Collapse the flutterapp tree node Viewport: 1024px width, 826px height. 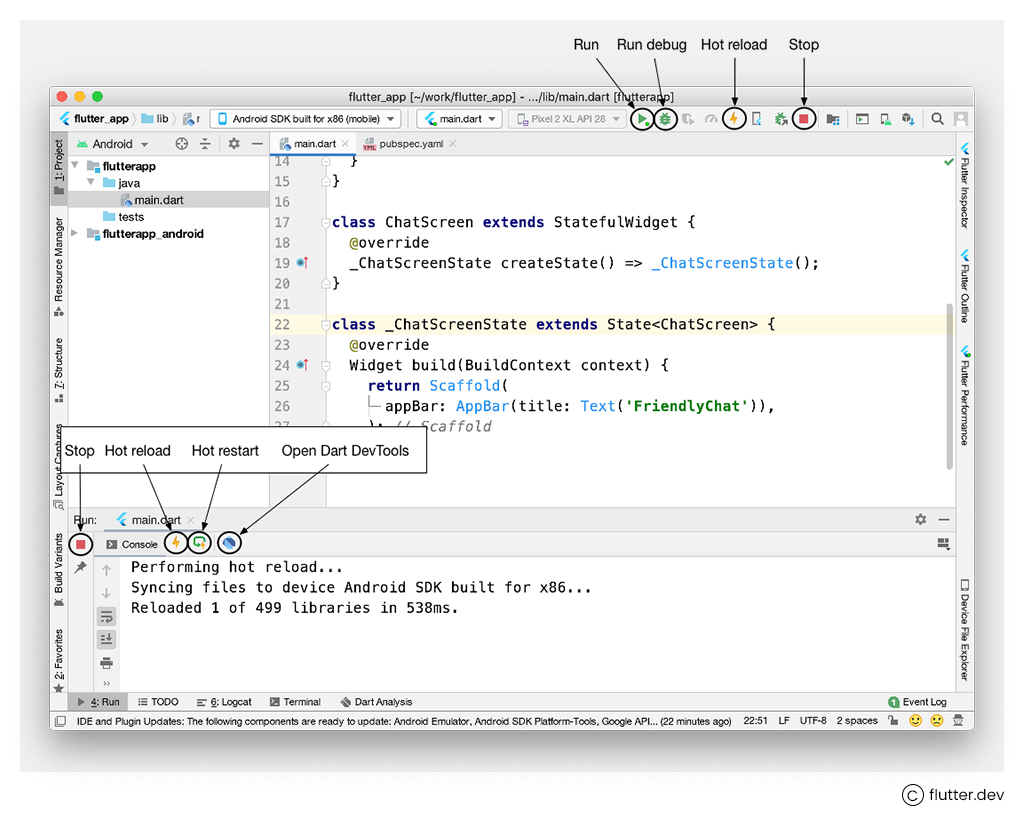pyautogui.click(x=74, y=165)
